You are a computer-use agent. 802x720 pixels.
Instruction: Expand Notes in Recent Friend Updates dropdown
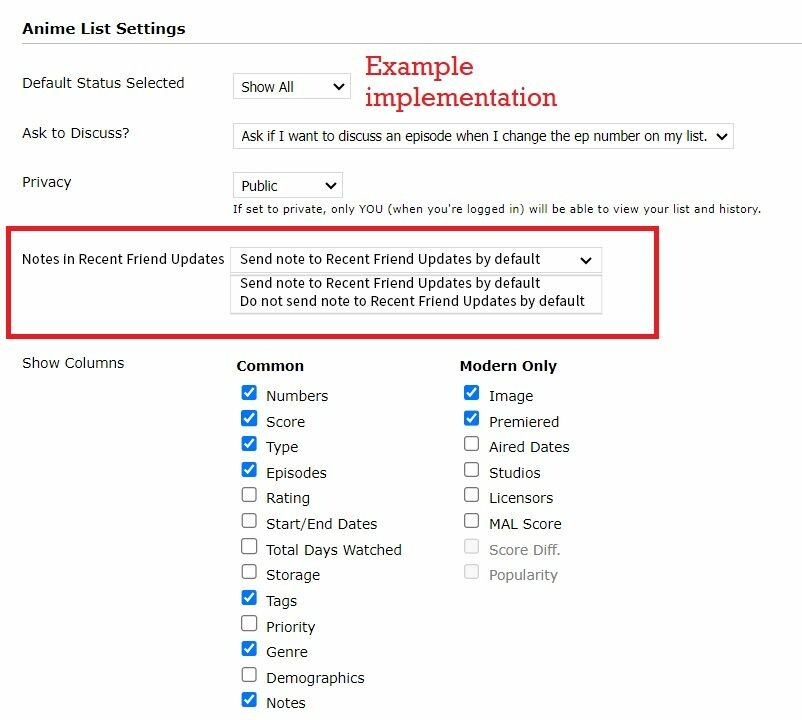coord(416,260)
